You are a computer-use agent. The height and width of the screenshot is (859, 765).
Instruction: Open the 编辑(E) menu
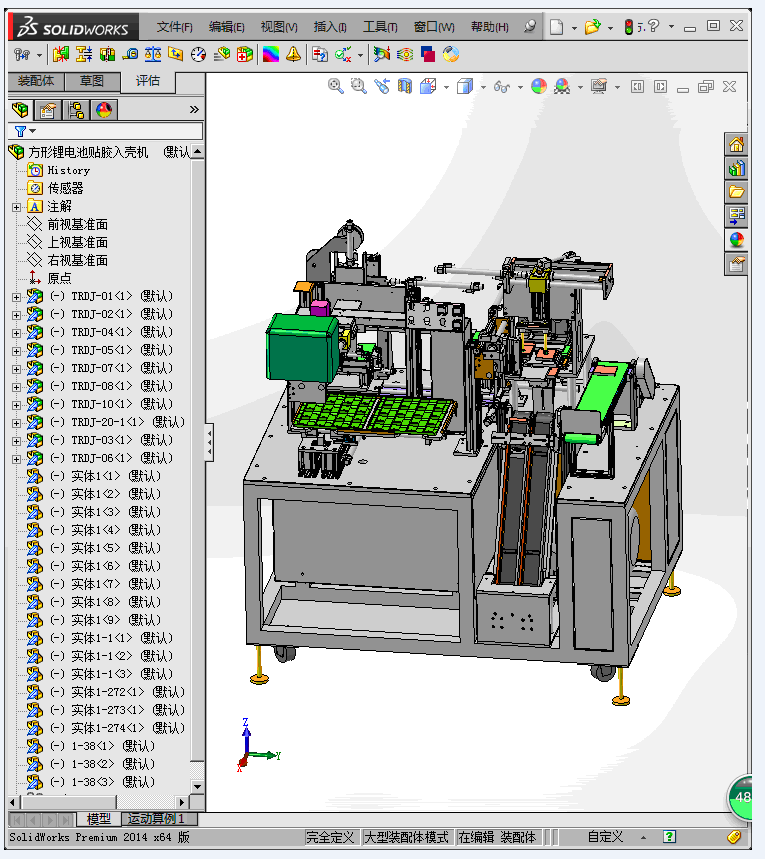pyautogui.click(x=226, y=26)
